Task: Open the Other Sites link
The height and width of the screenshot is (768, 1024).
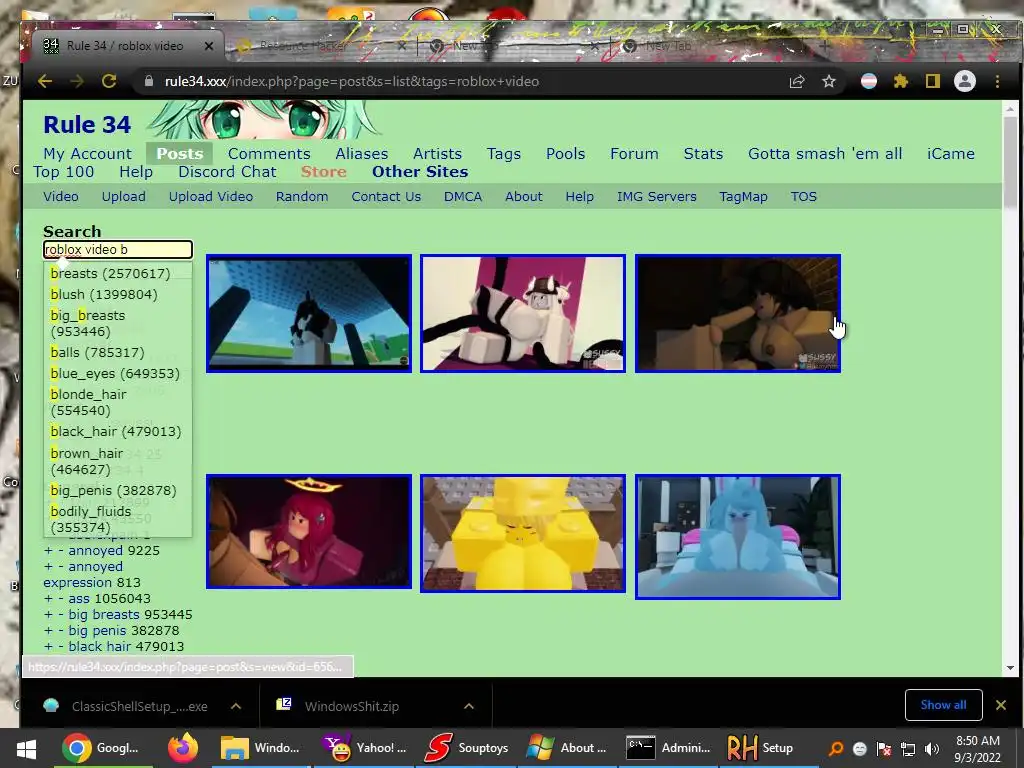Action: tap(420, 172)
